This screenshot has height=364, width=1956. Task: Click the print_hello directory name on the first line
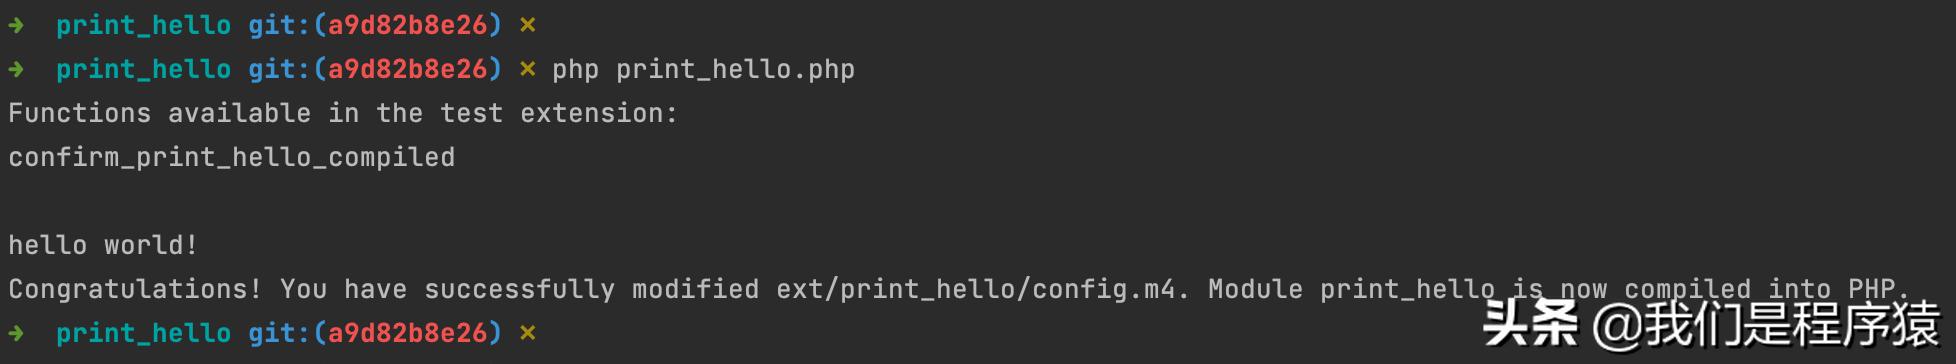143,26
